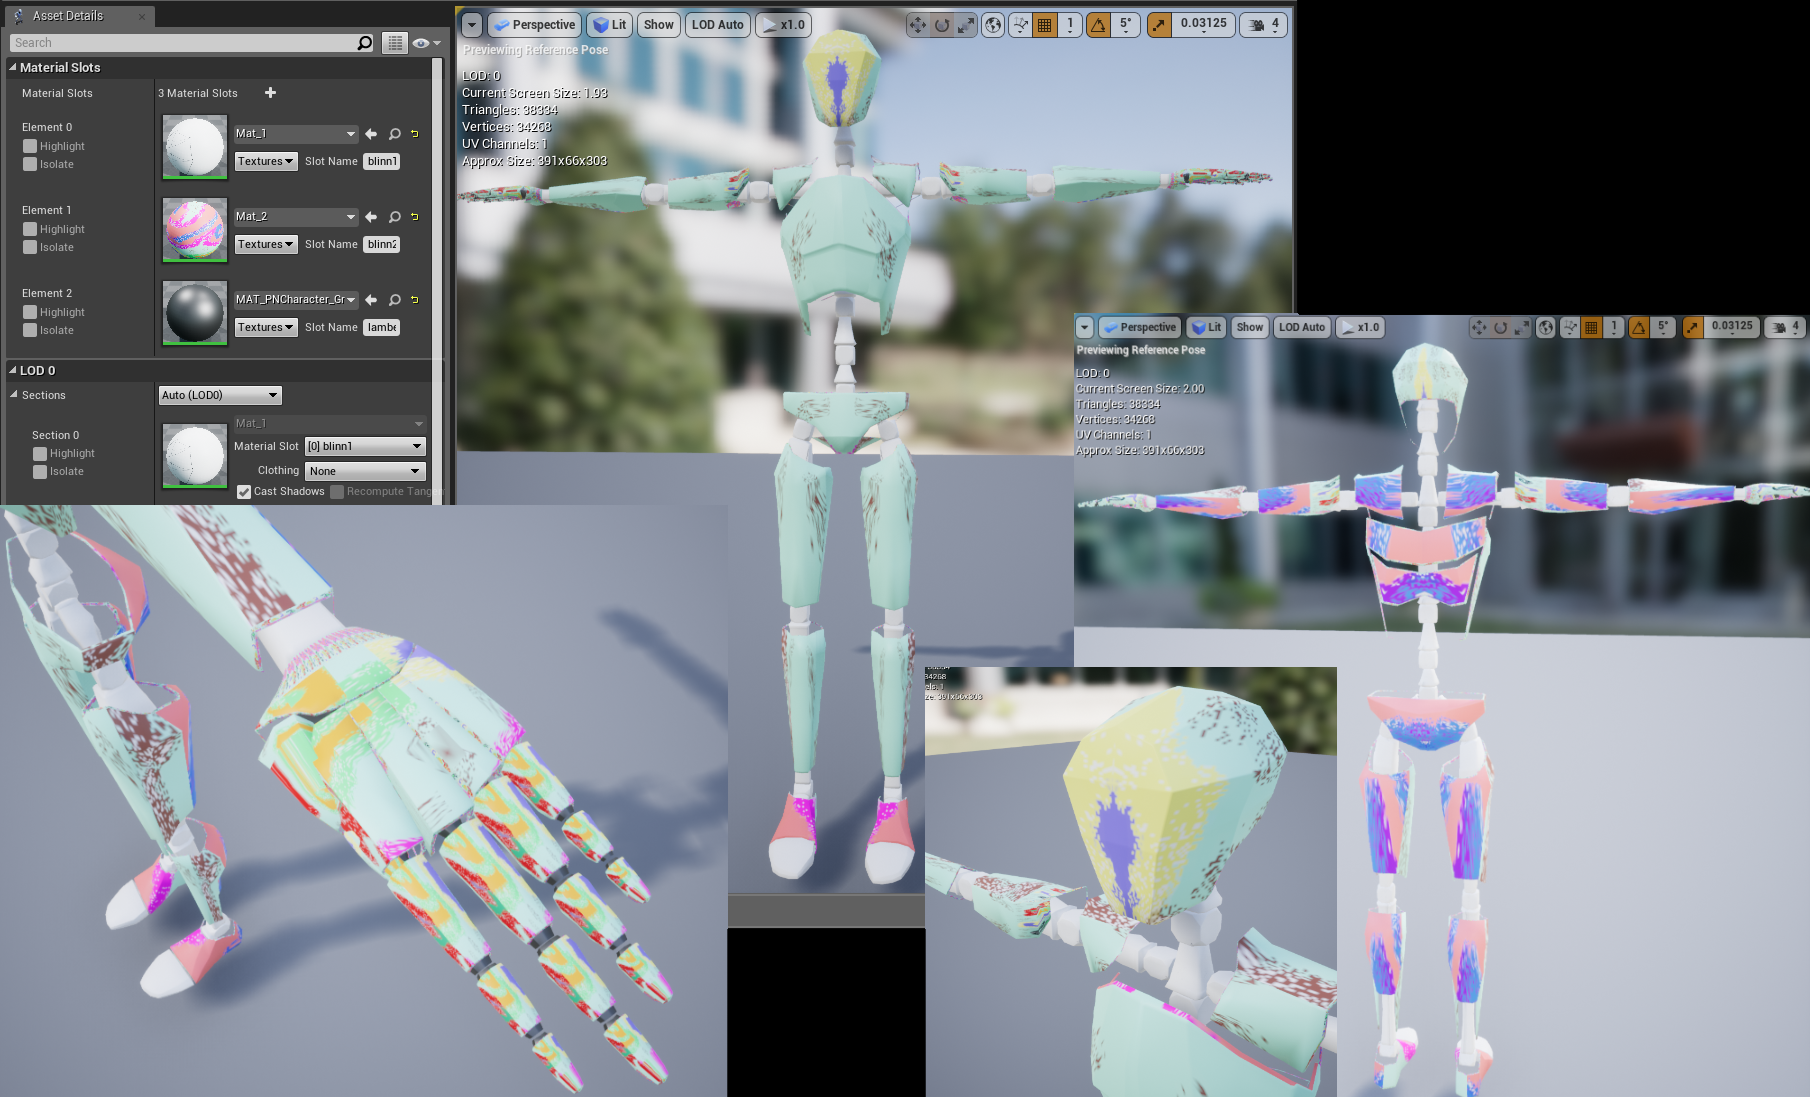Enable Isolate for Section 0
This screenshot has width=1810, height=1097.
pos(40,471)
